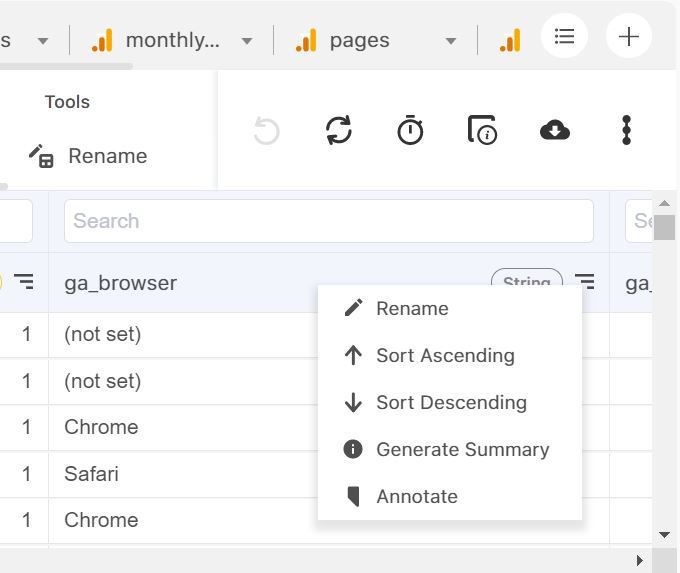This screenshot has width=680, height=573.
Task: Click horizontal scrollbar right arrow
Action: point(640,560)
